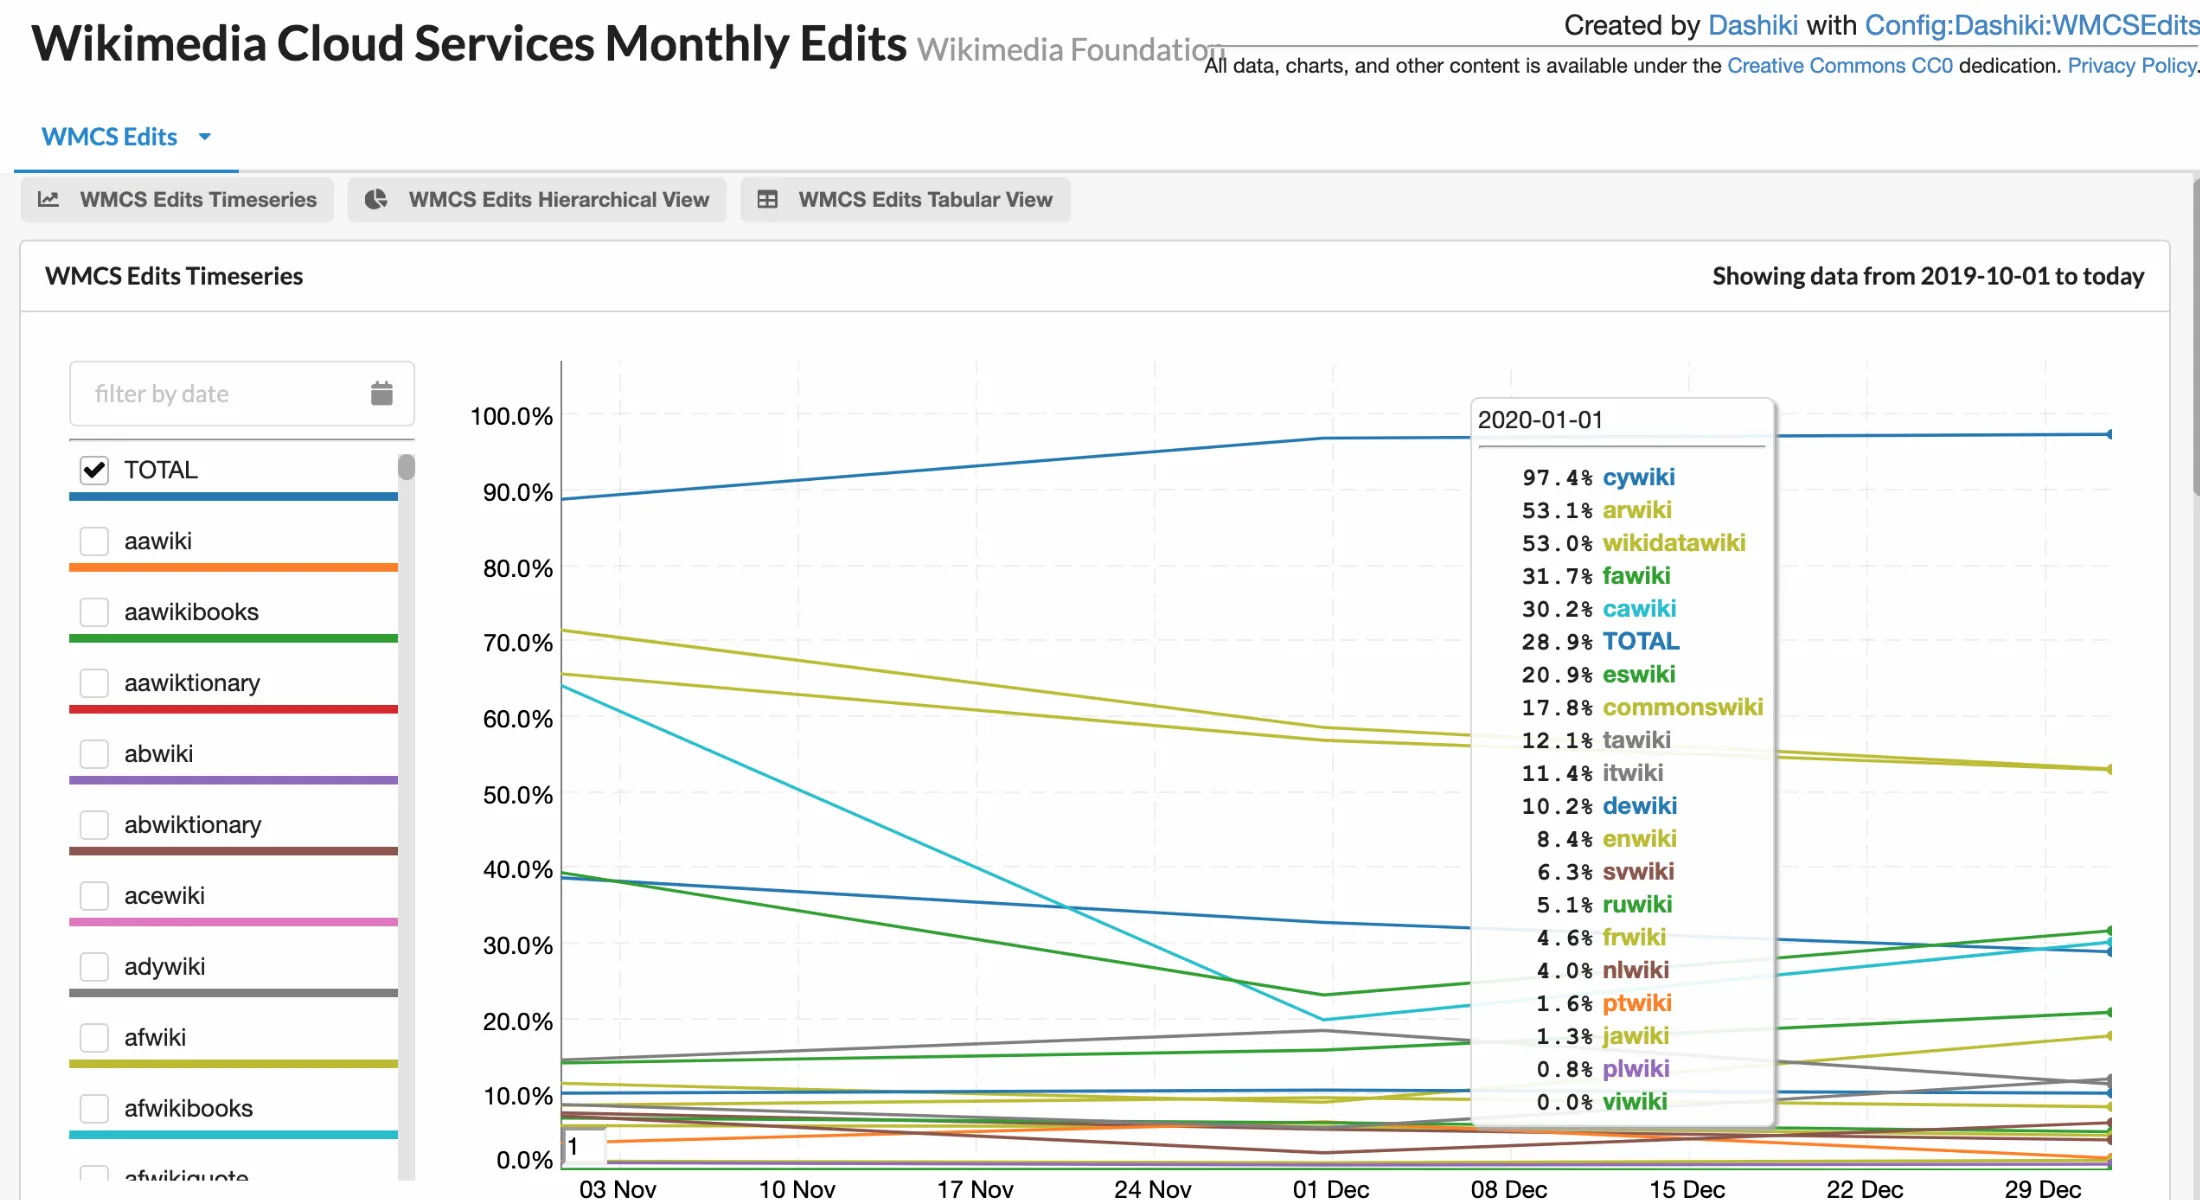The image size is (2200, 1200).
Task: Click the 'ptwiki' entry in tooltip
Action: (1637, 1003)
